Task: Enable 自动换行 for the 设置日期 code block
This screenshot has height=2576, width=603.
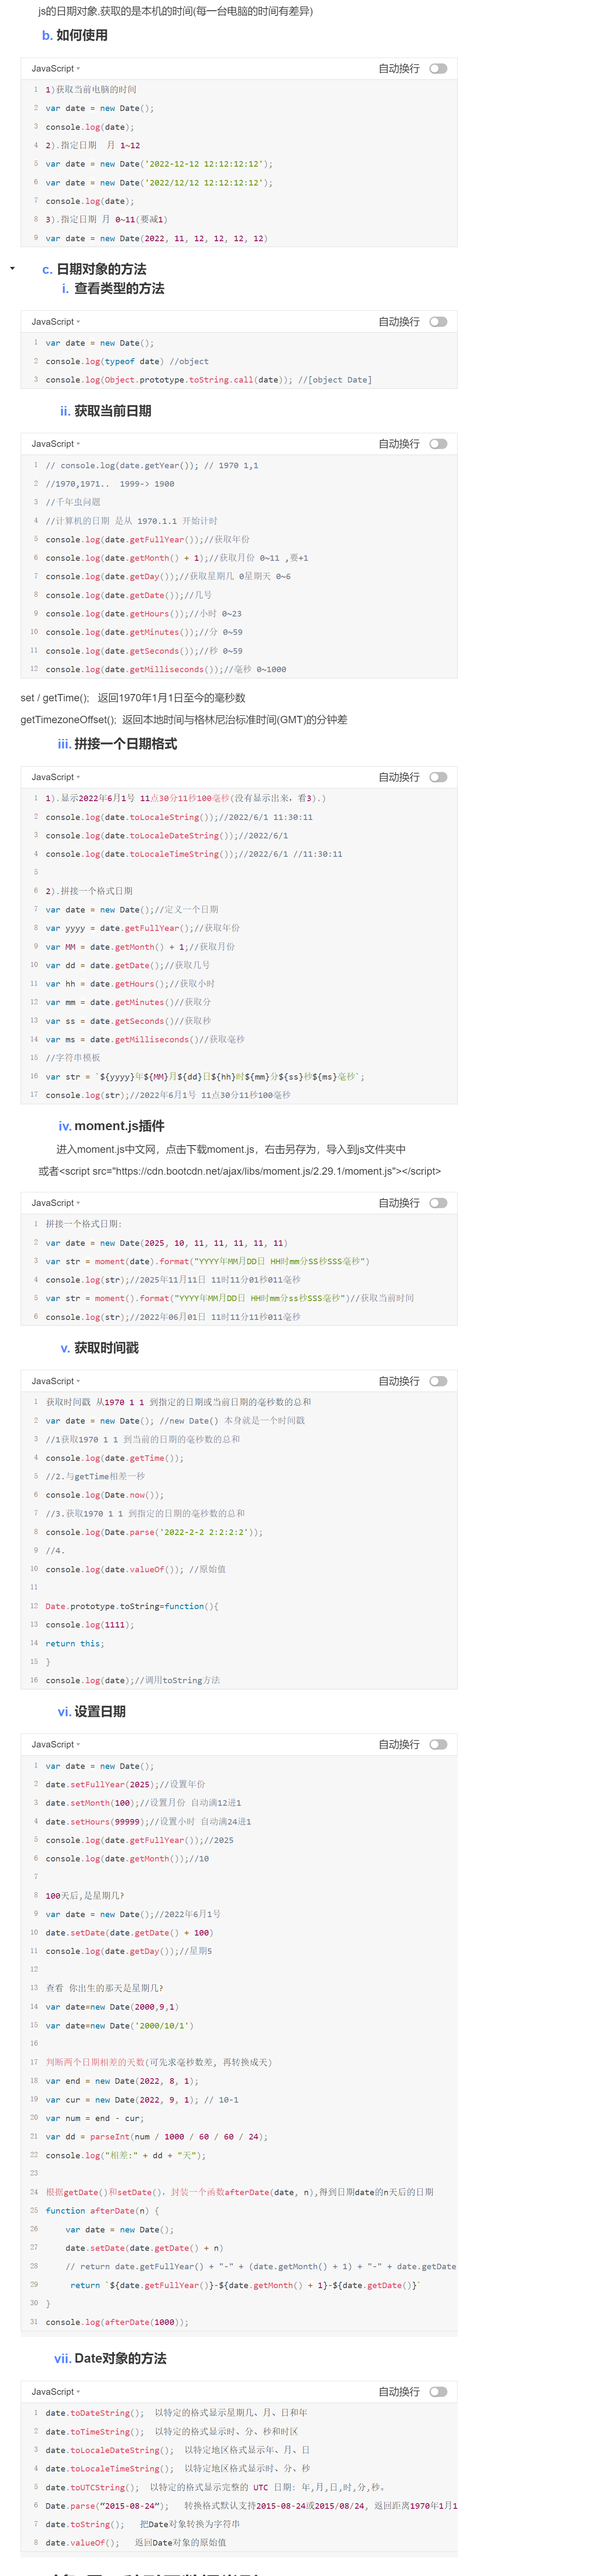Action: pos(438,1744)
